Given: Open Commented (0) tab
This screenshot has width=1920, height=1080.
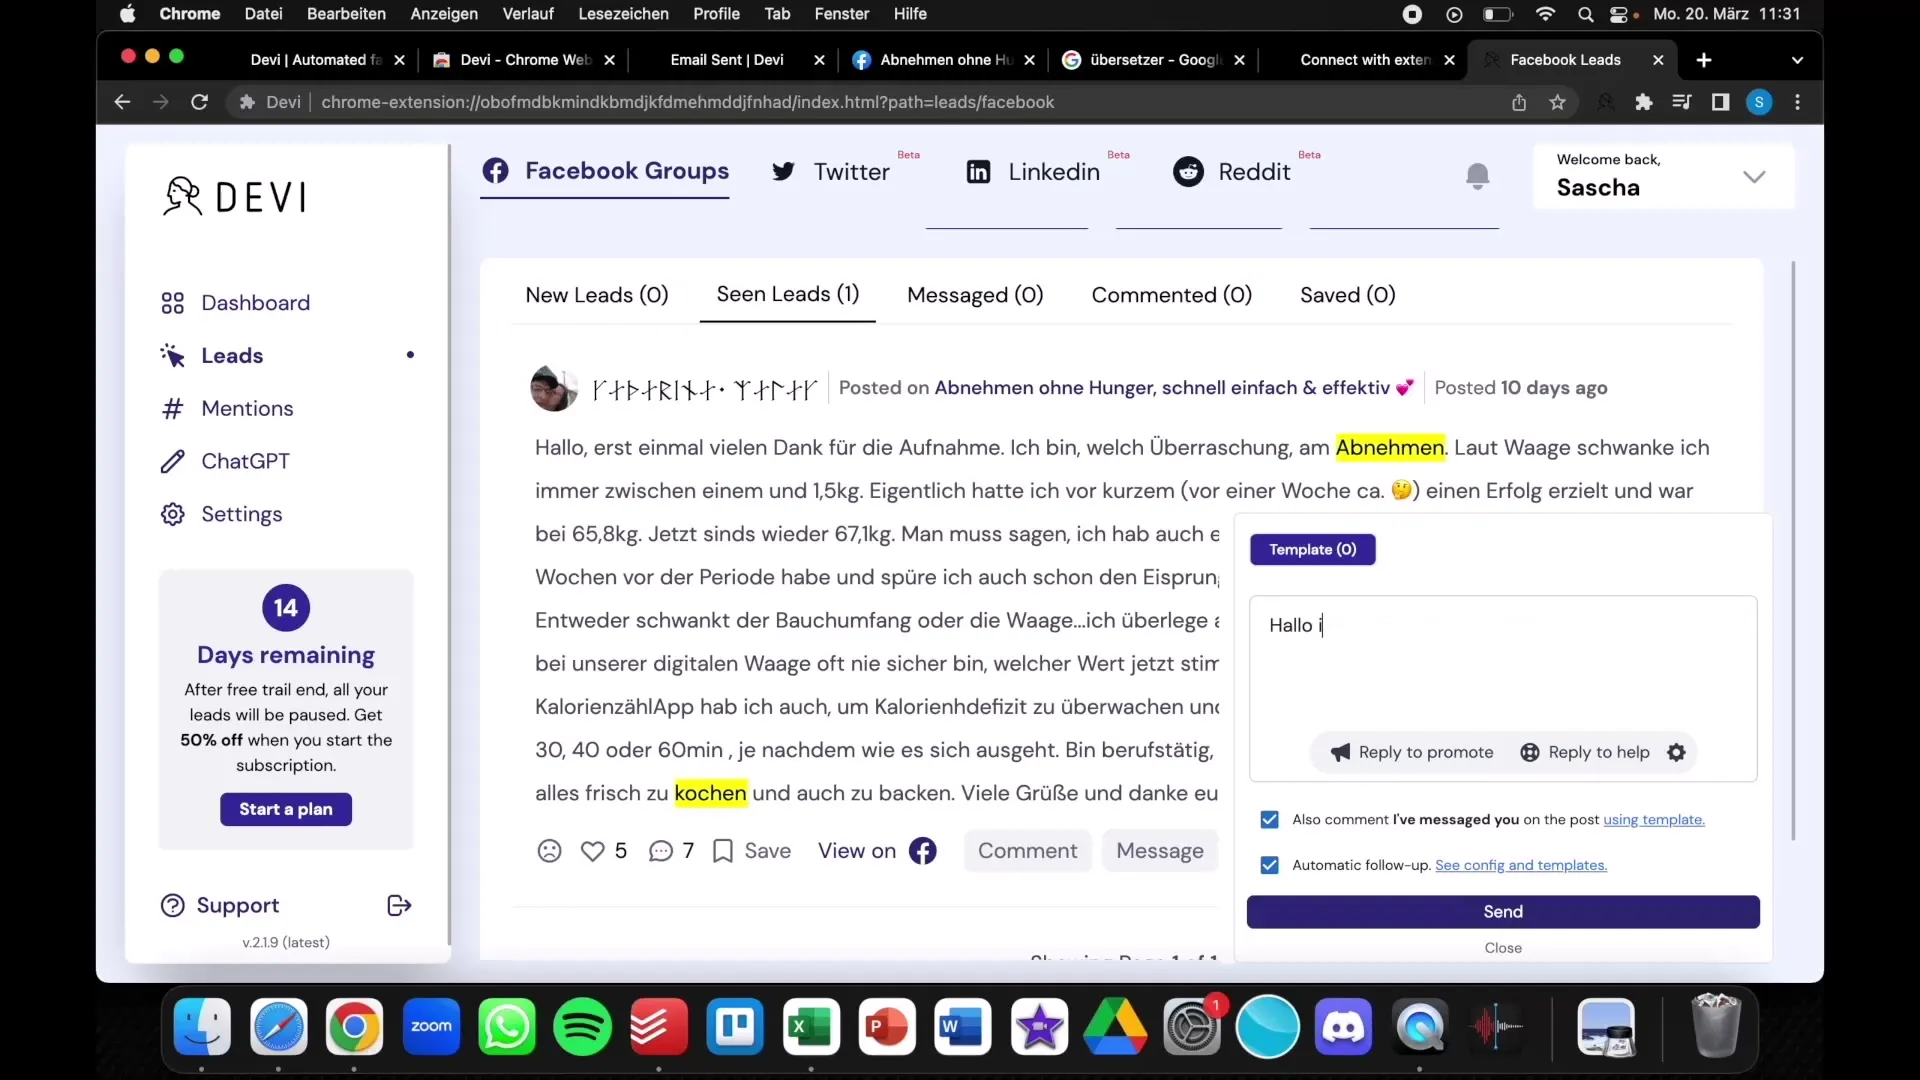Looking at the screenshot, I should pos(1171,295).
